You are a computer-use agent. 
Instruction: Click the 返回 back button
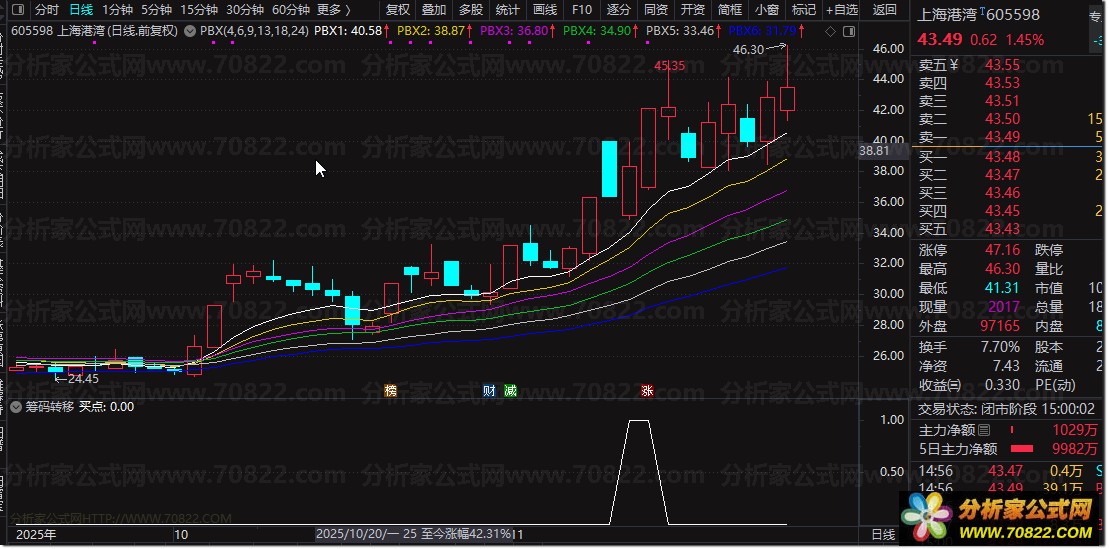point(885,10)
